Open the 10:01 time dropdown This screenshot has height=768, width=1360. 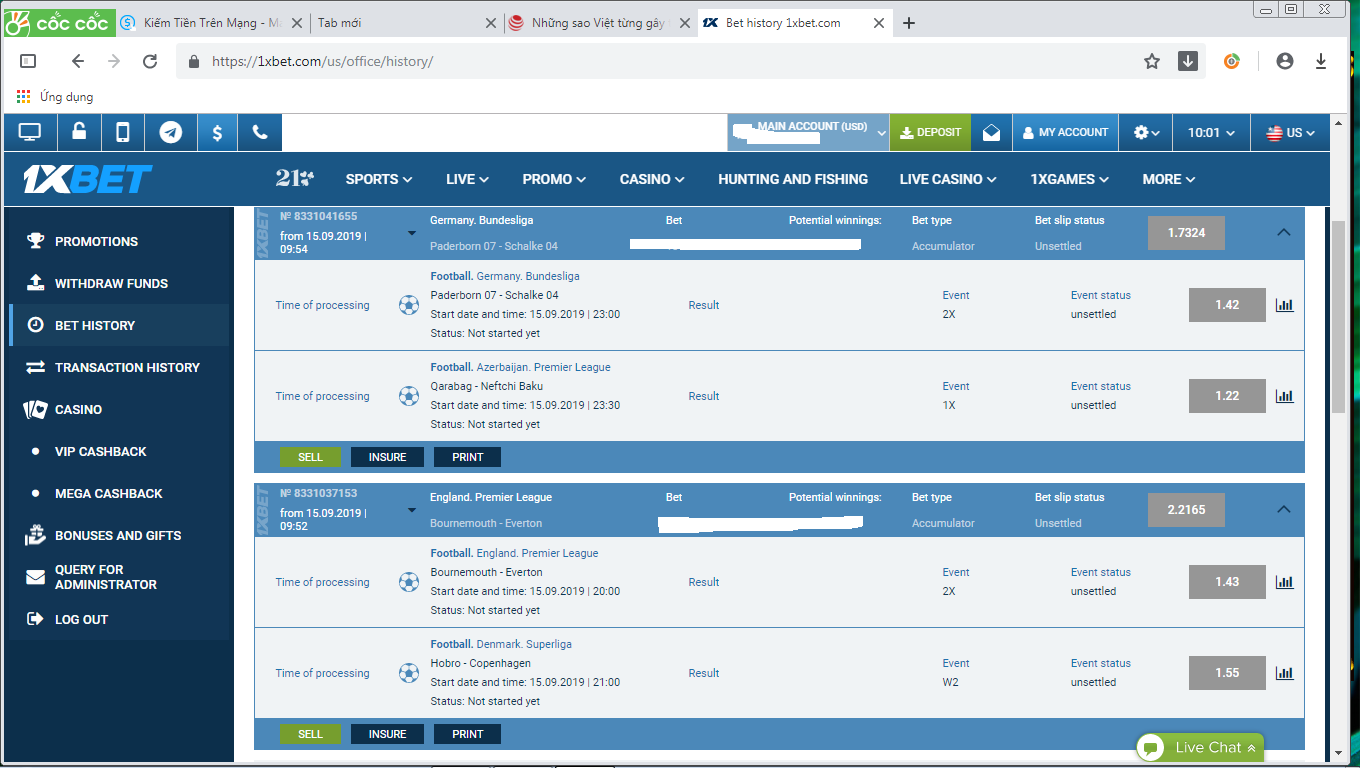coord(1211,132)
